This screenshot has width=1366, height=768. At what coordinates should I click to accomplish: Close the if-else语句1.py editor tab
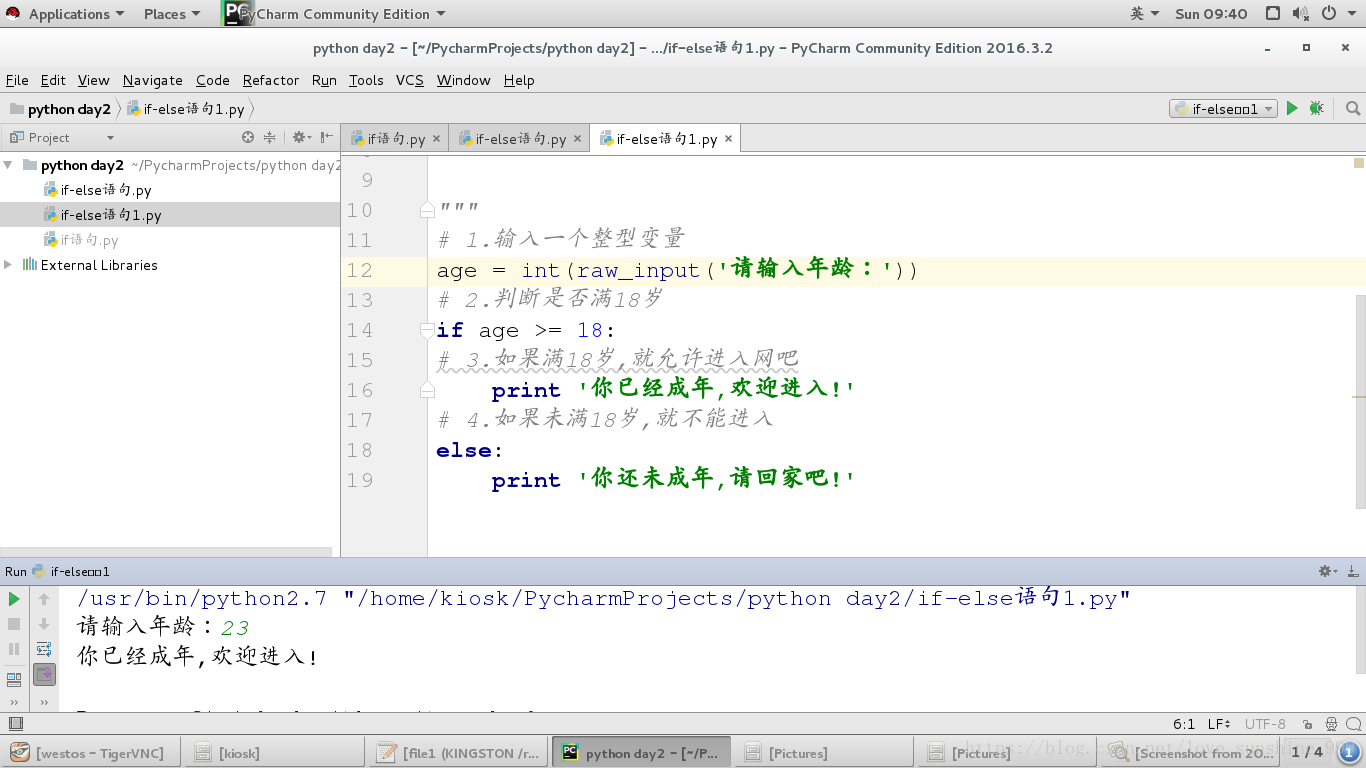pos(728,139)
